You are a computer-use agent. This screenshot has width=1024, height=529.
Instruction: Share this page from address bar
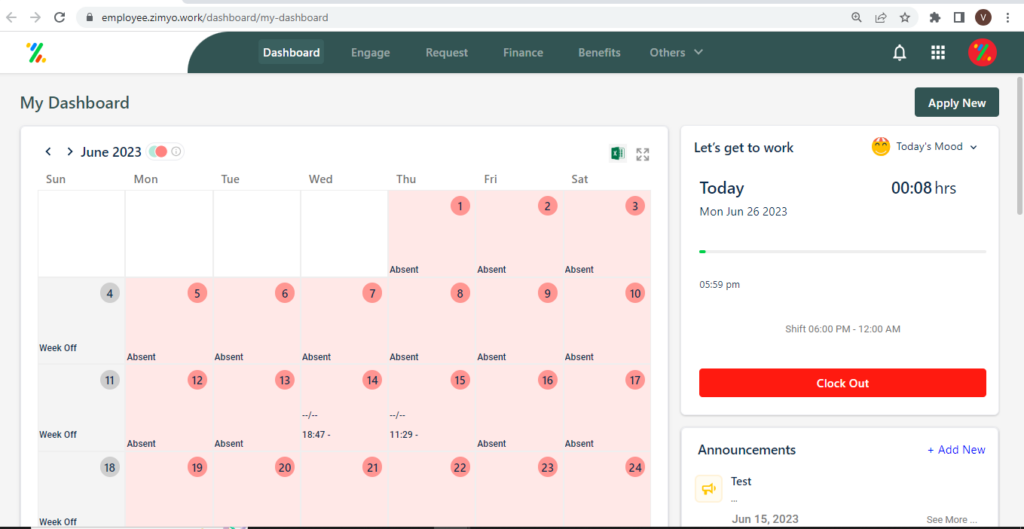click(x=880, y=18)
